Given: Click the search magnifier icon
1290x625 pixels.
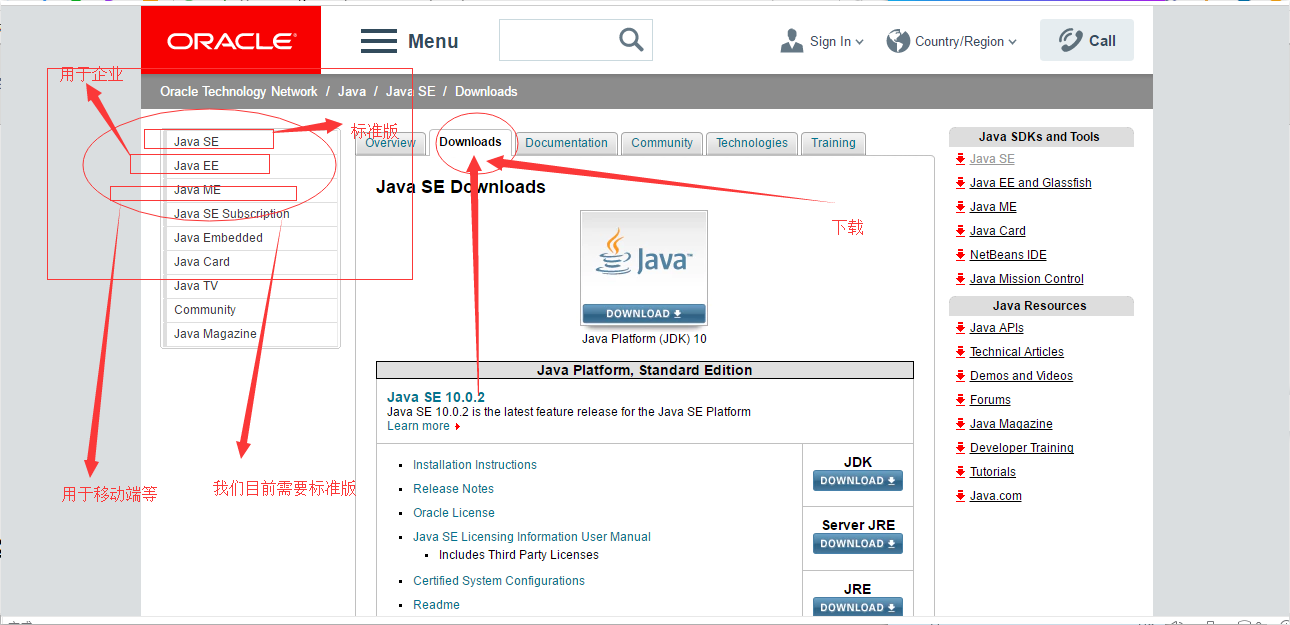Looking at the screenshot, I should click(631, 40).
